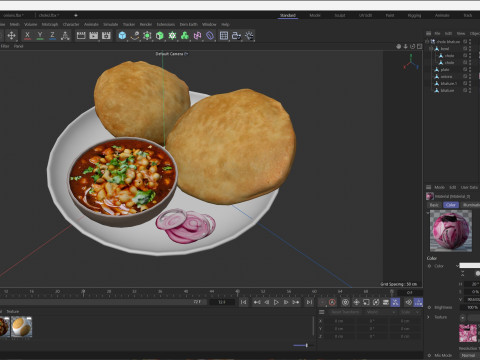Switch to the UV Edit layout
Screen dimensions: 480x360
click(365, 15)
